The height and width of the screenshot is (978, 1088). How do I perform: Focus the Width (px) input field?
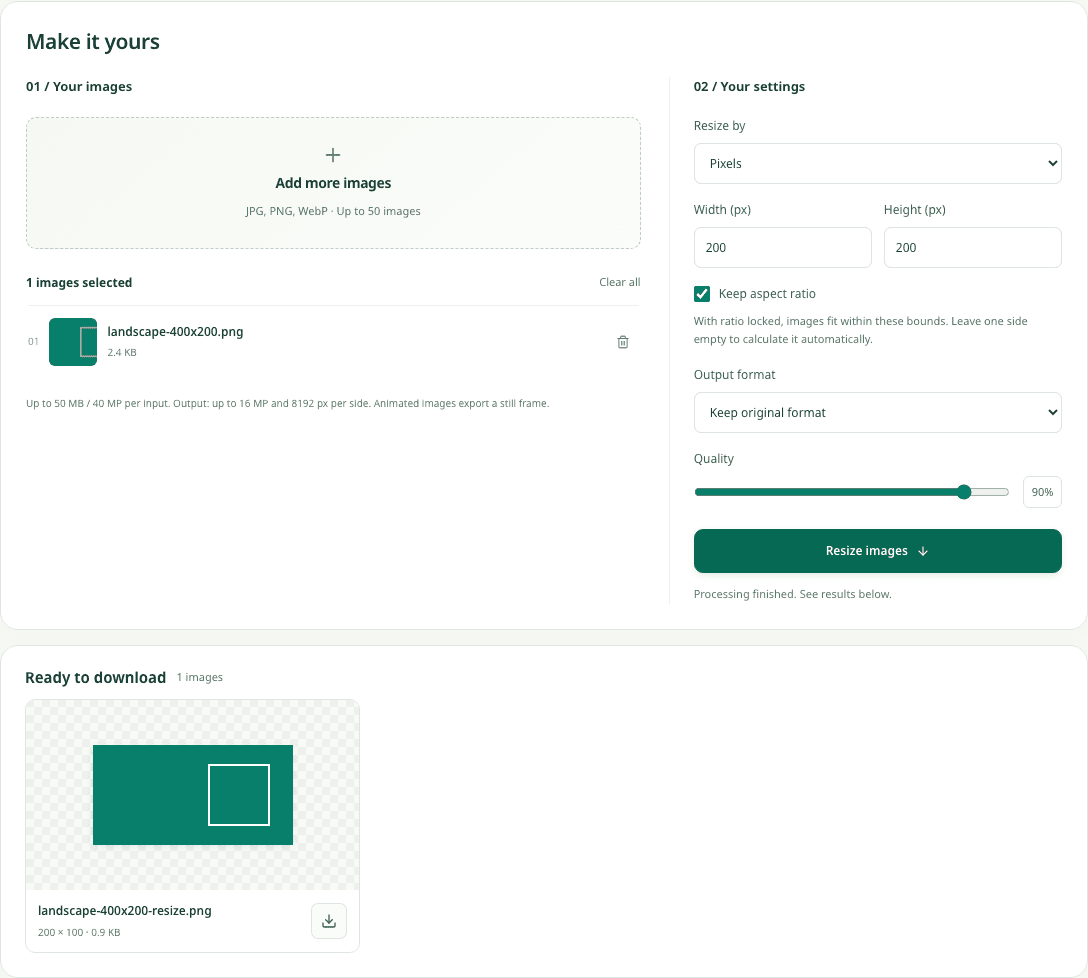(x=782, y=247)
